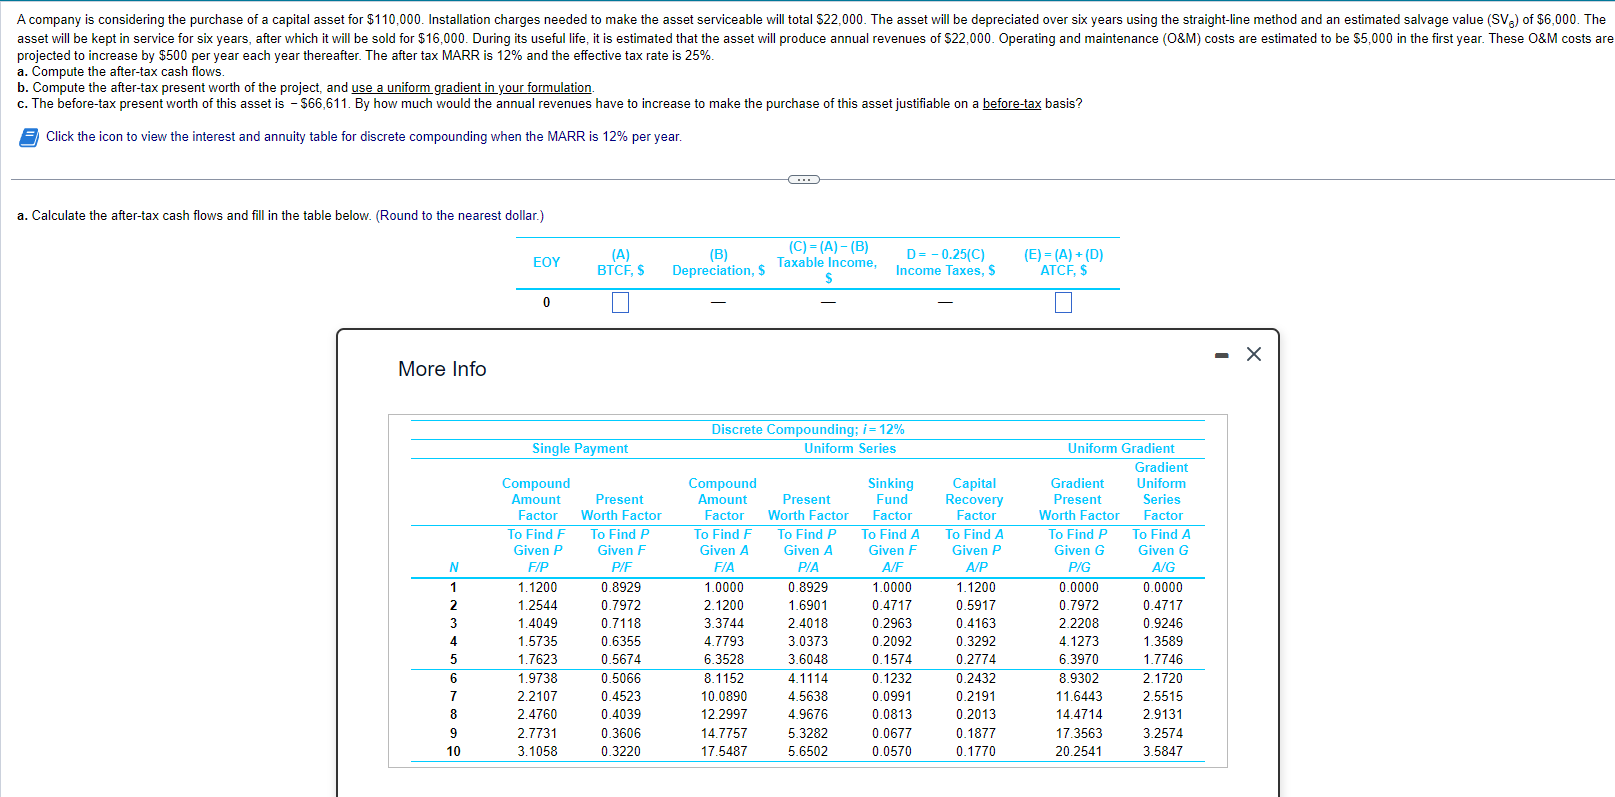This screenshot has height=797, width=1615.
Task: Click F/A value 8.1152 in row 6
Action: point(724,678)
